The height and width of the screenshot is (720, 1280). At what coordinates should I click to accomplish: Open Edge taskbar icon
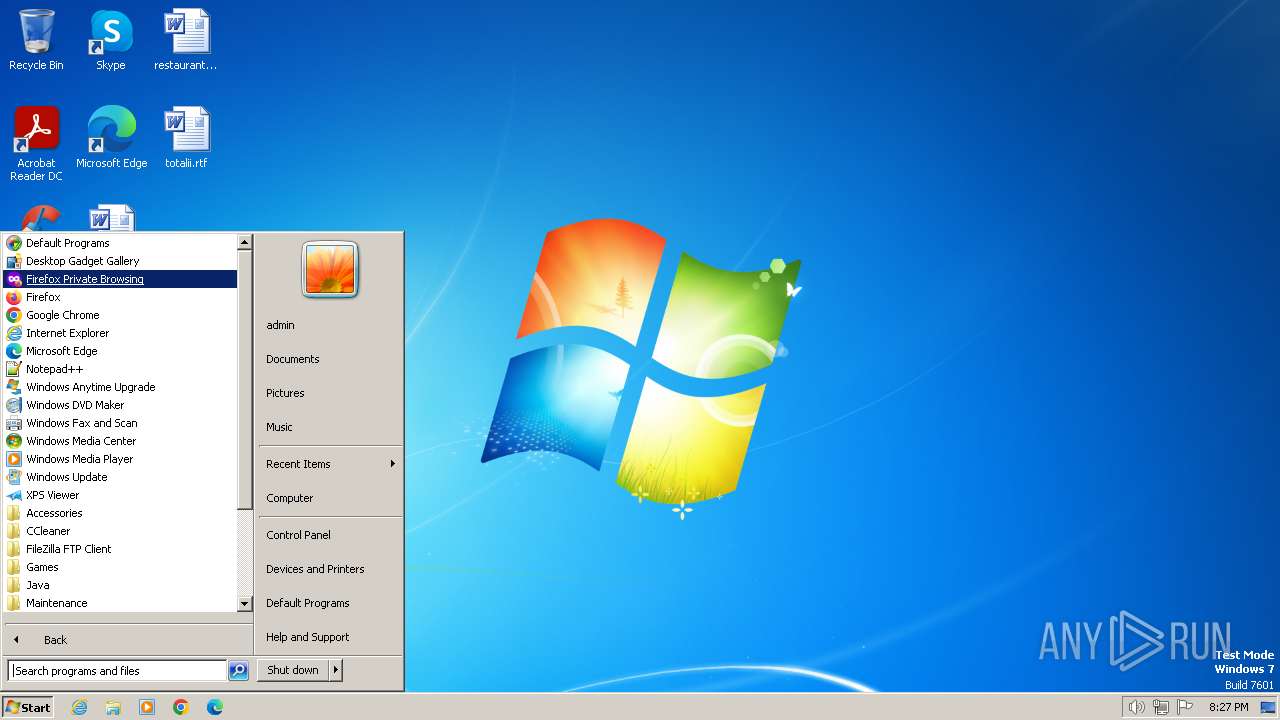point(215,707)
